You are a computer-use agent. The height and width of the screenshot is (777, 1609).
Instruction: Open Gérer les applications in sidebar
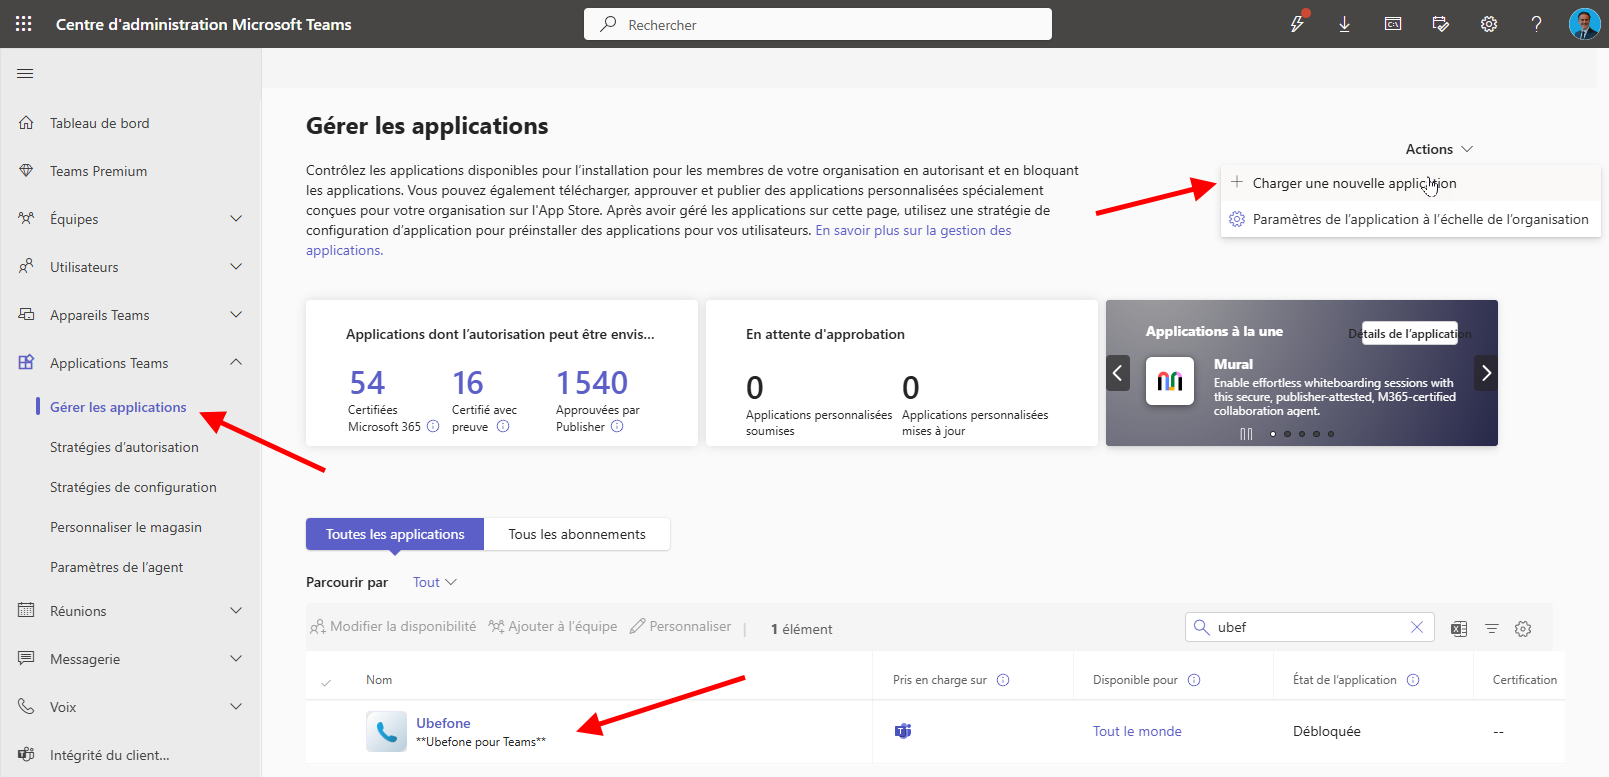tap(118, 407)
